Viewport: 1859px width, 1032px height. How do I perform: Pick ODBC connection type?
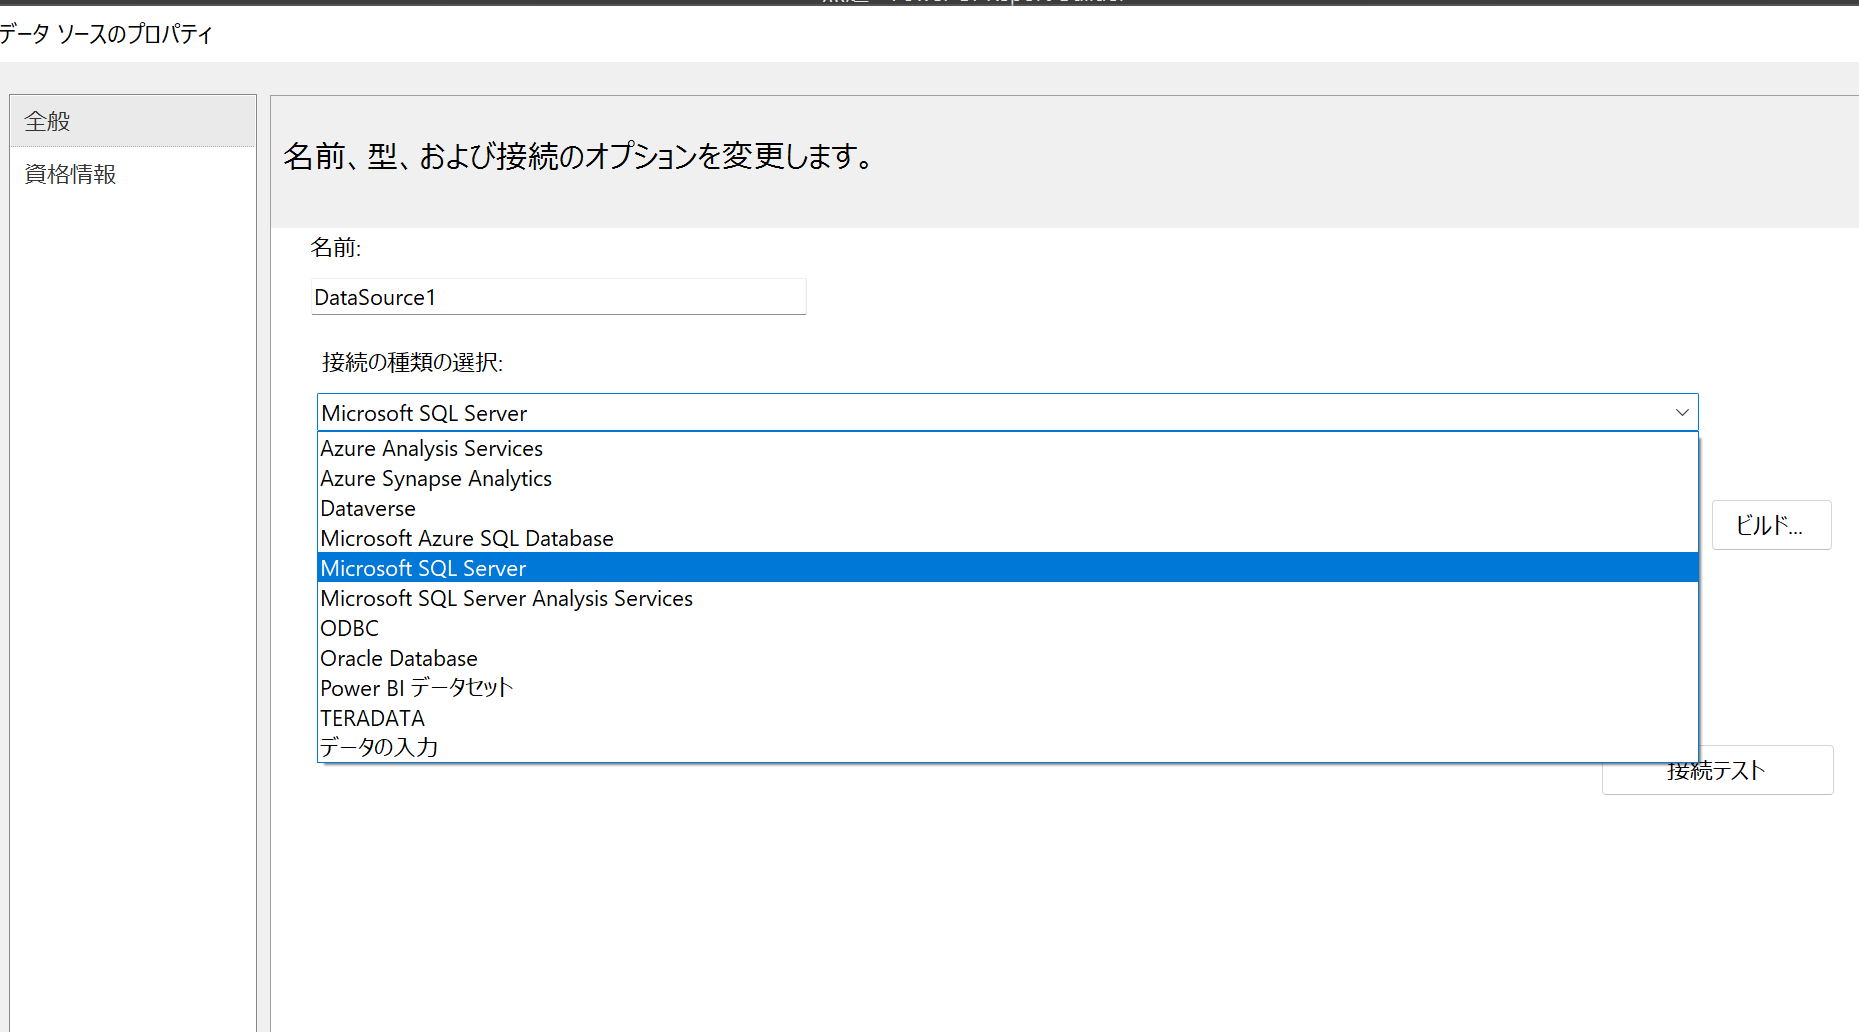coord(1007,628)
